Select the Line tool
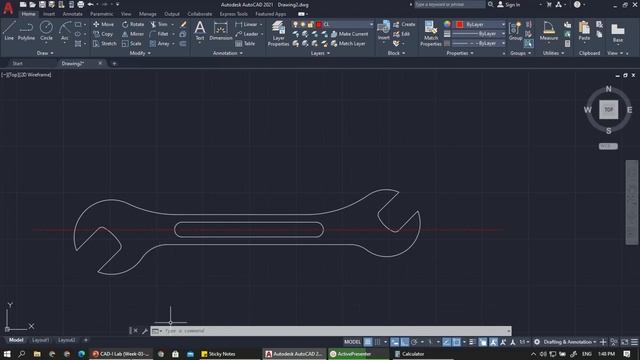 [9, 31]
